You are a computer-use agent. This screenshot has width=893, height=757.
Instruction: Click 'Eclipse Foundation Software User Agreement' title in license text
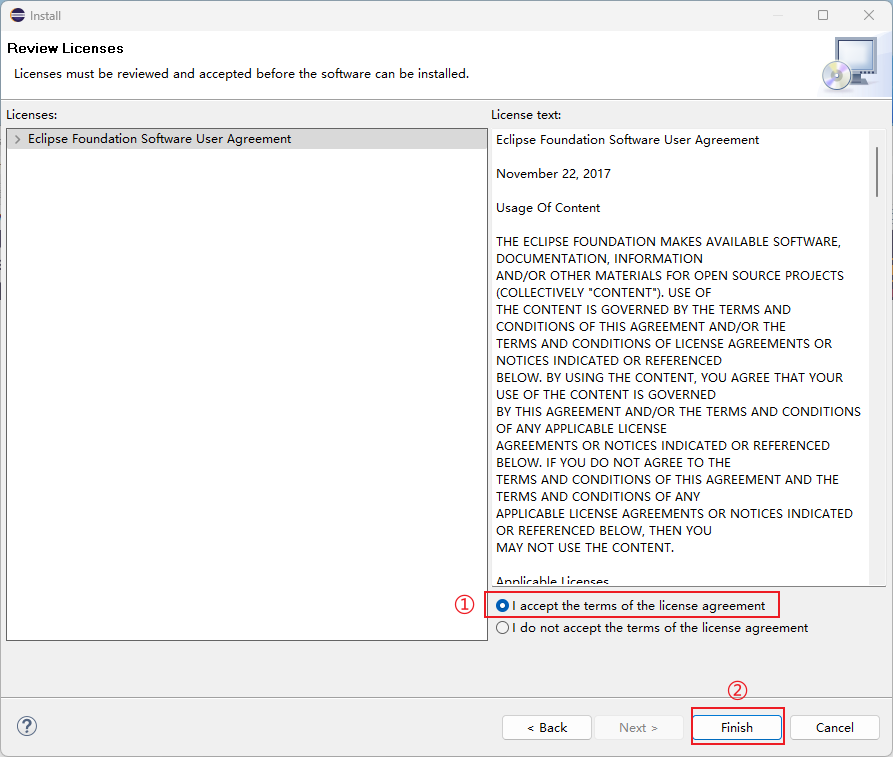[628, 140]
